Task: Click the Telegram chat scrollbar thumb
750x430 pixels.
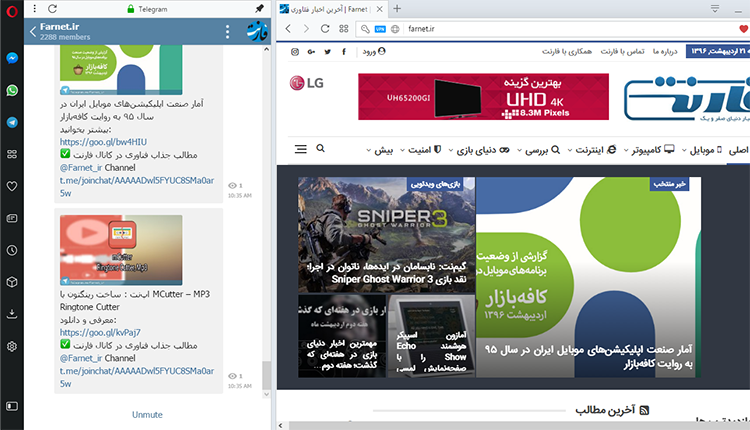Action: (266, 375)
